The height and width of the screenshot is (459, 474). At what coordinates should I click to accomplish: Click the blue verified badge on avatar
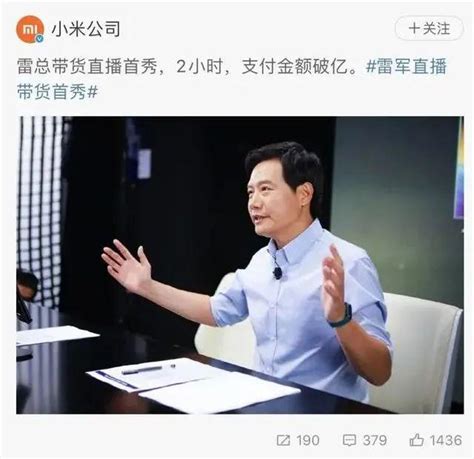pyautogui.click(x=40, y=39)
